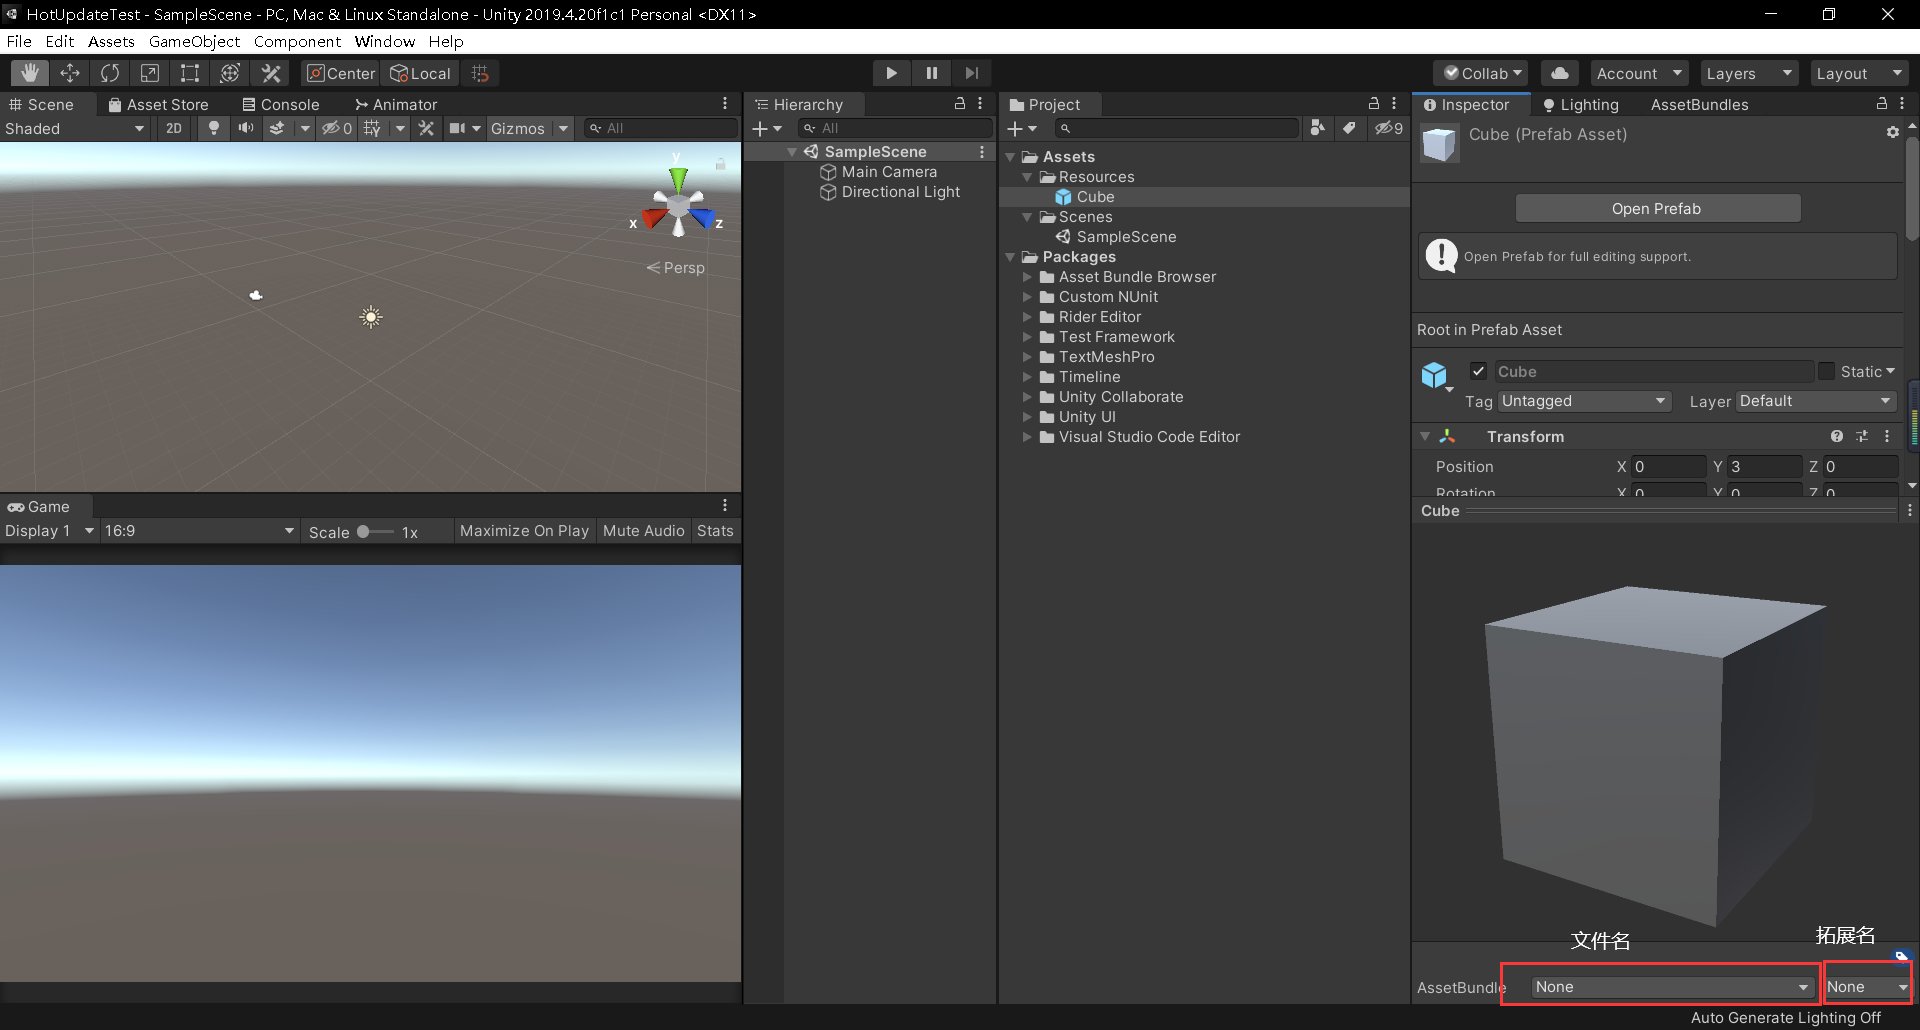Select the Scale tool
This screenshot has height=1030, width=1920.
(150, 73)
